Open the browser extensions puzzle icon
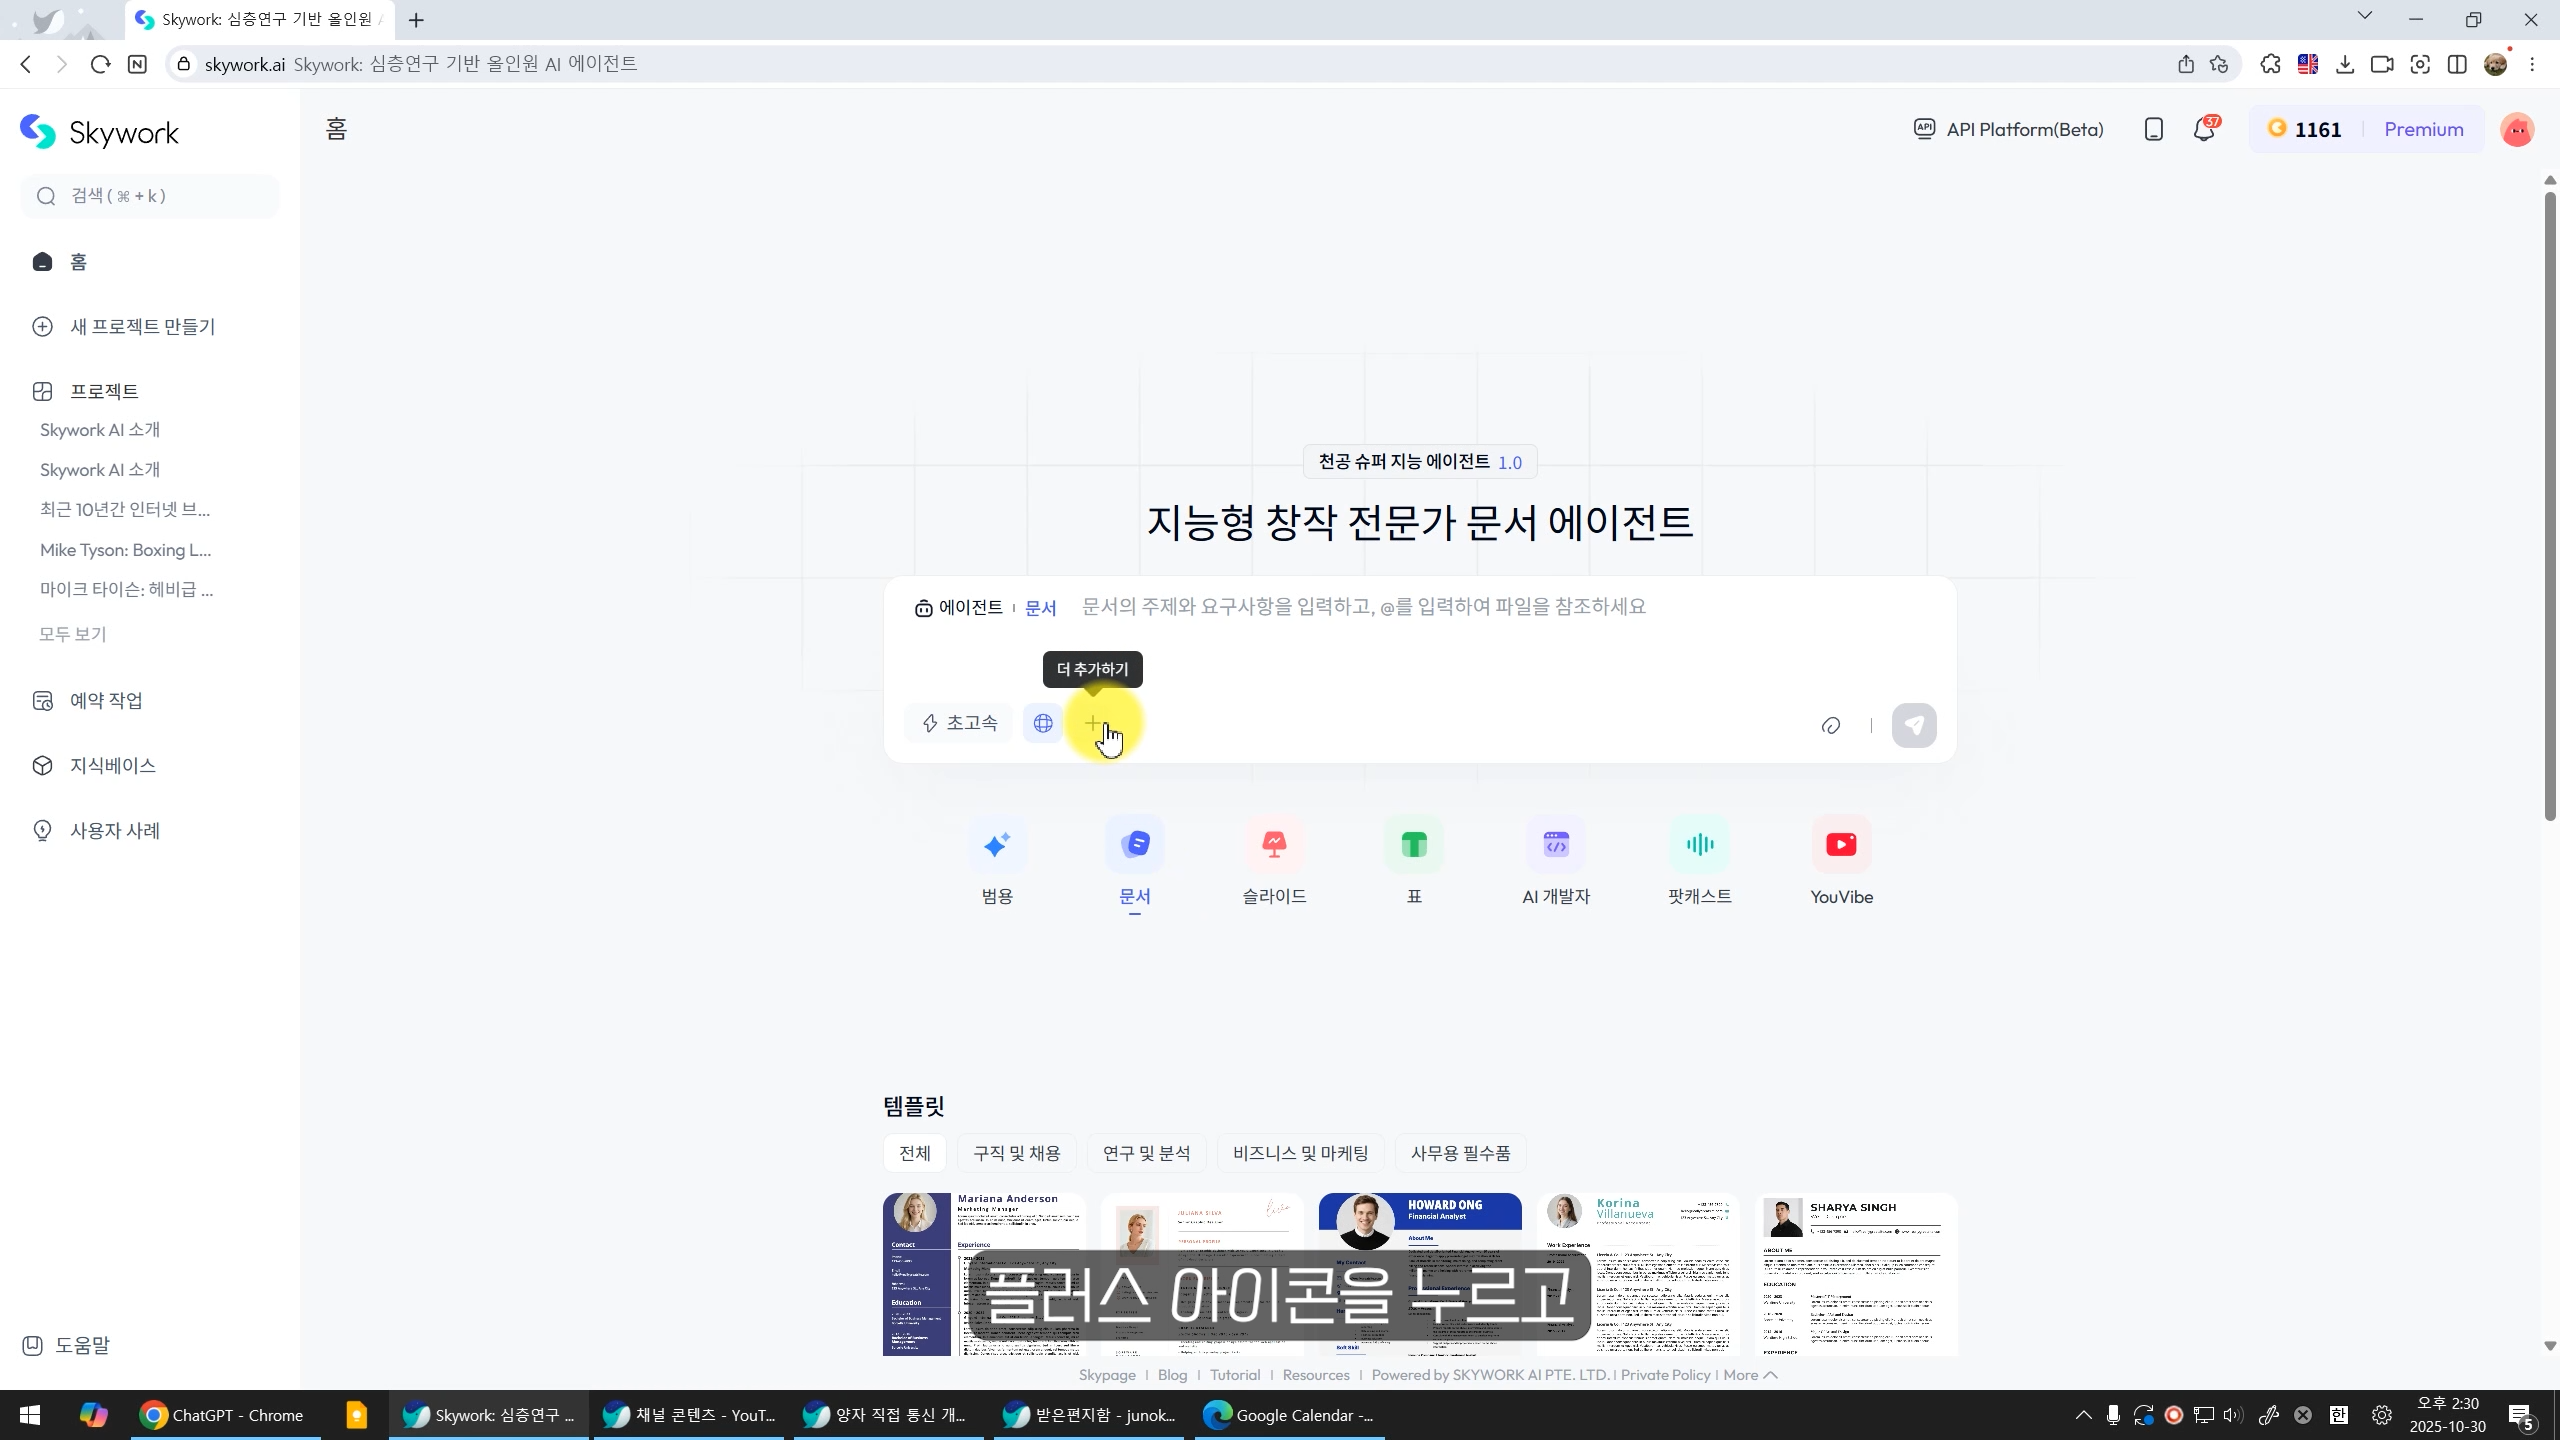 [x=2271, y=64]
